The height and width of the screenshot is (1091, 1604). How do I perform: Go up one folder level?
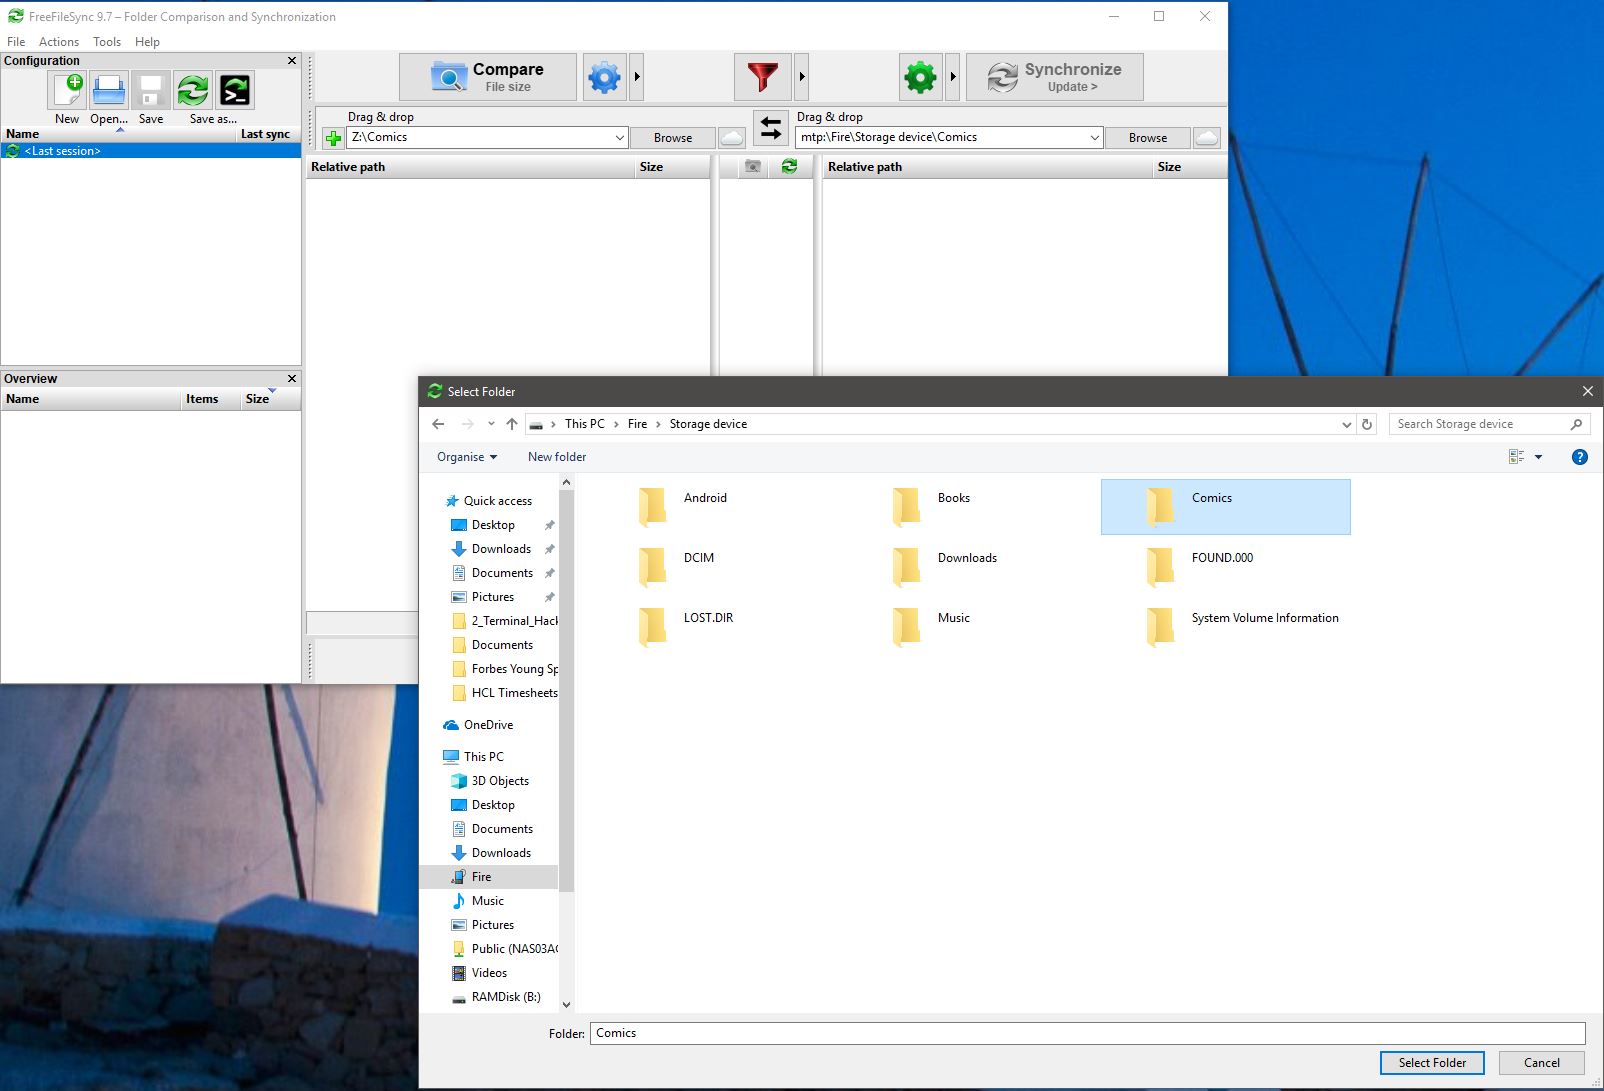pyautogui.click(x=512, y=424)
